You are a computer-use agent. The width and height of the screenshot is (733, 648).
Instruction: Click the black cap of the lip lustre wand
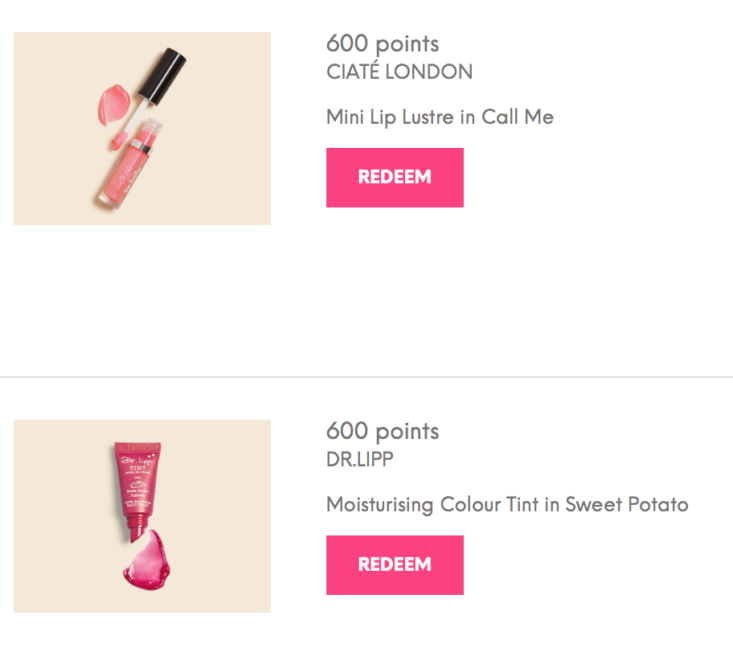pyautogui.click(x=162, y=76)
